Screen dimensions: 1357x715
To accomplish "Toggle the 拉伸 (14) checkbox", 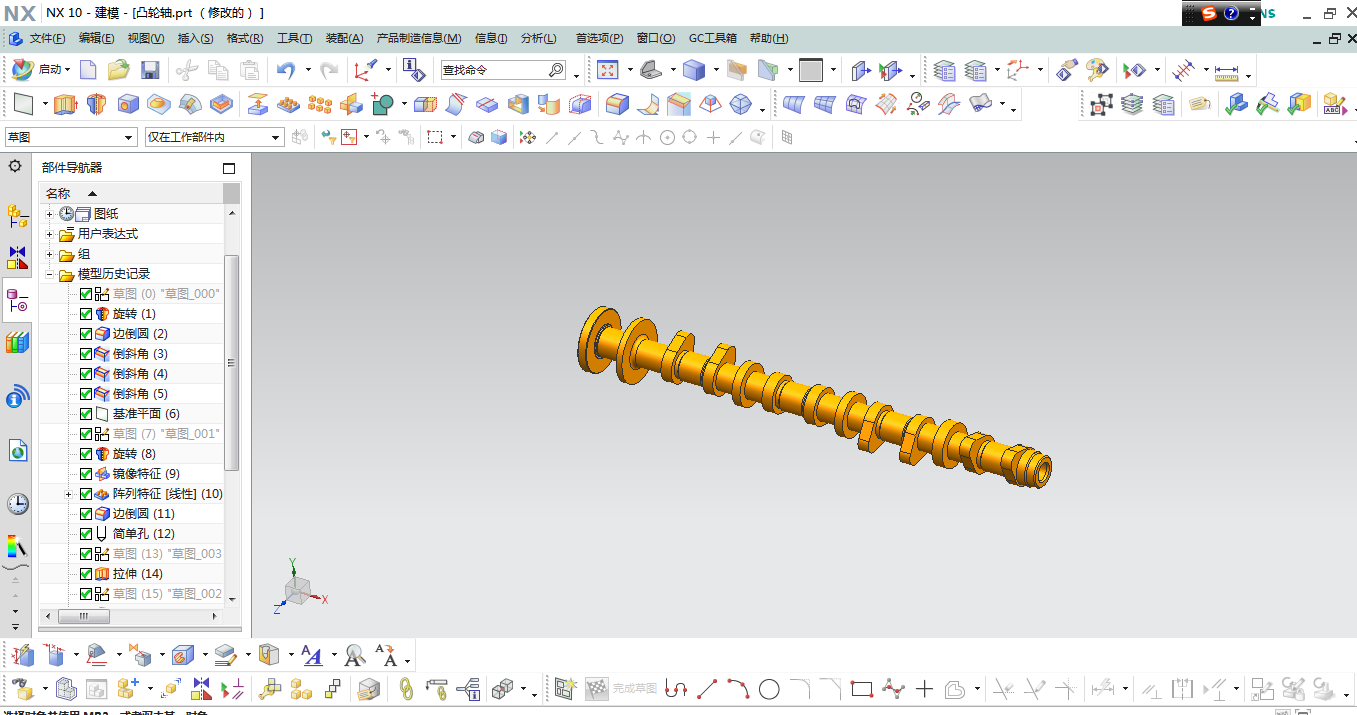I will tap(86, 574).
